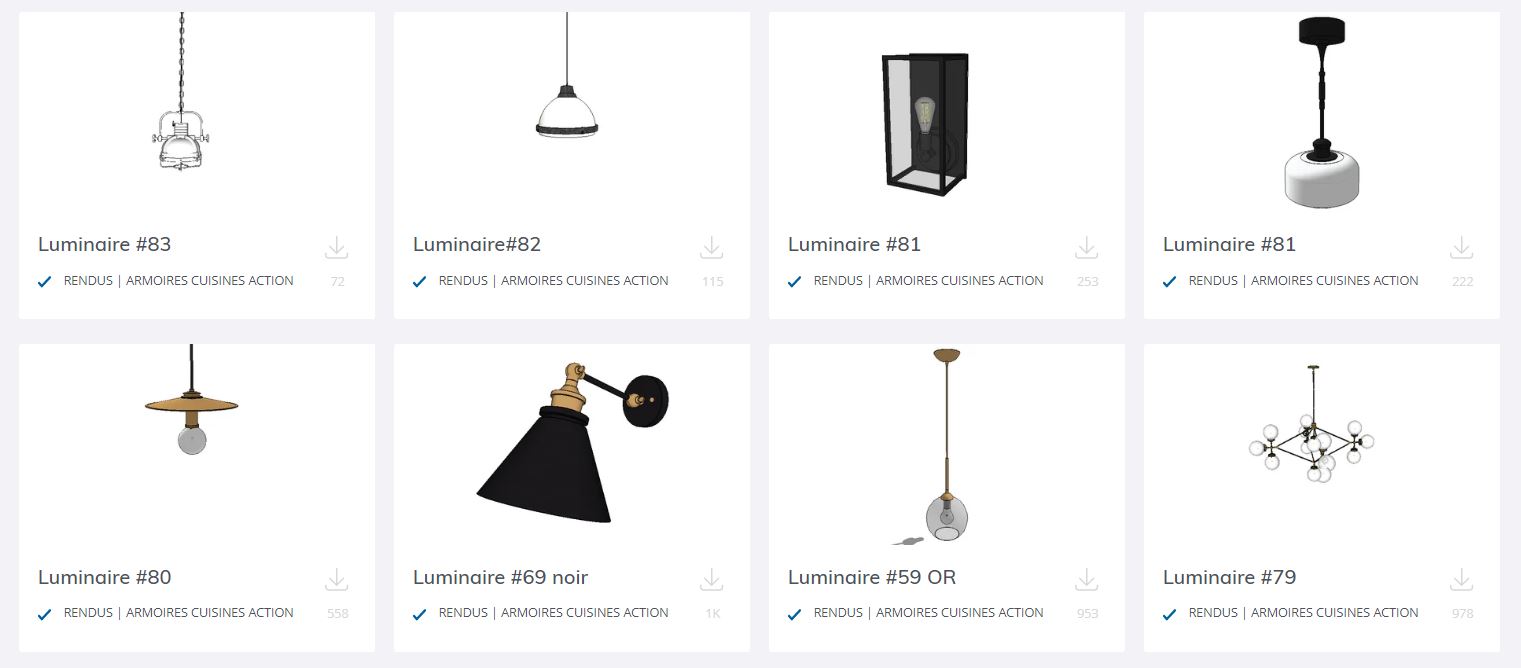Select the black glass lantern thumbnail

tap(925, 125)
